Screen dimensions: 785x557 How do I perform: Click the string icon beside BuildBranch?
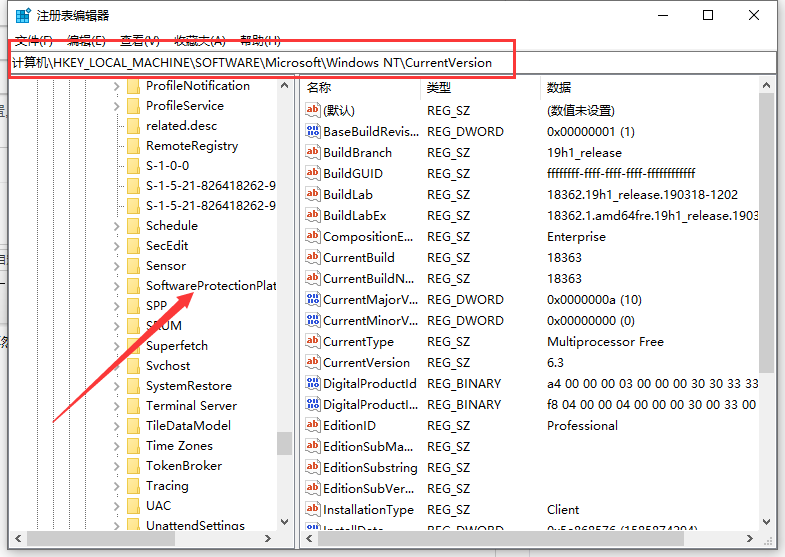coord(313,153)
